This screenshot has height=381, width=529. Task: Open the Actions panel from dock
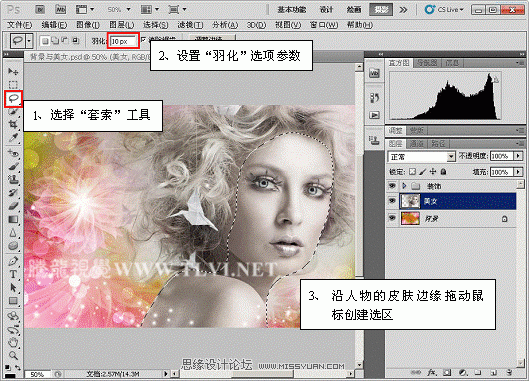tap(374, 115)
